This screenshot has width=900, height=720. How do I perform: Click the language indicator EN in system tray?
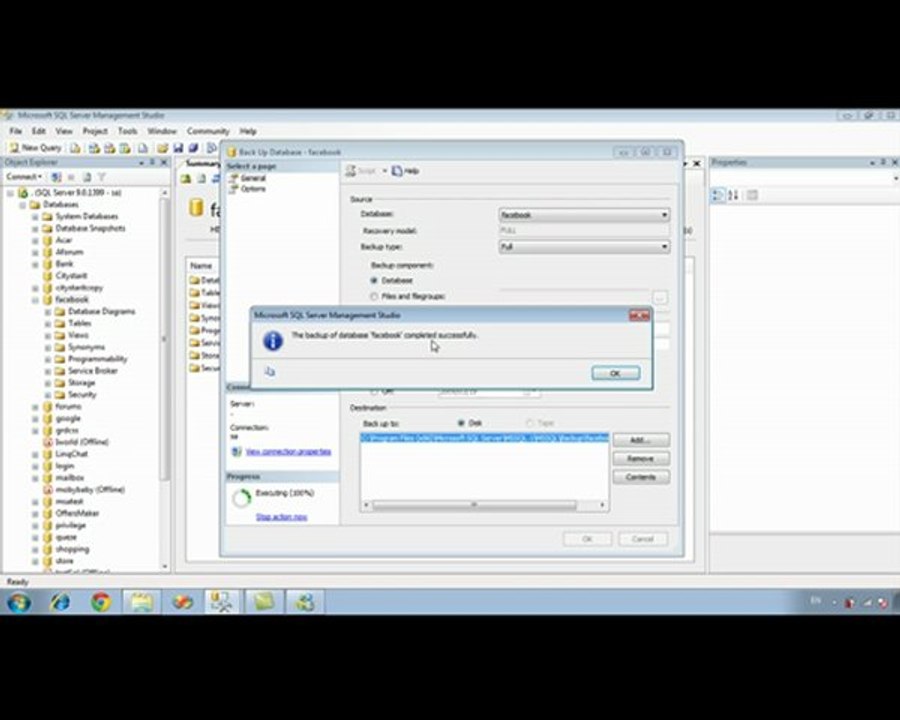pos(816,601)
